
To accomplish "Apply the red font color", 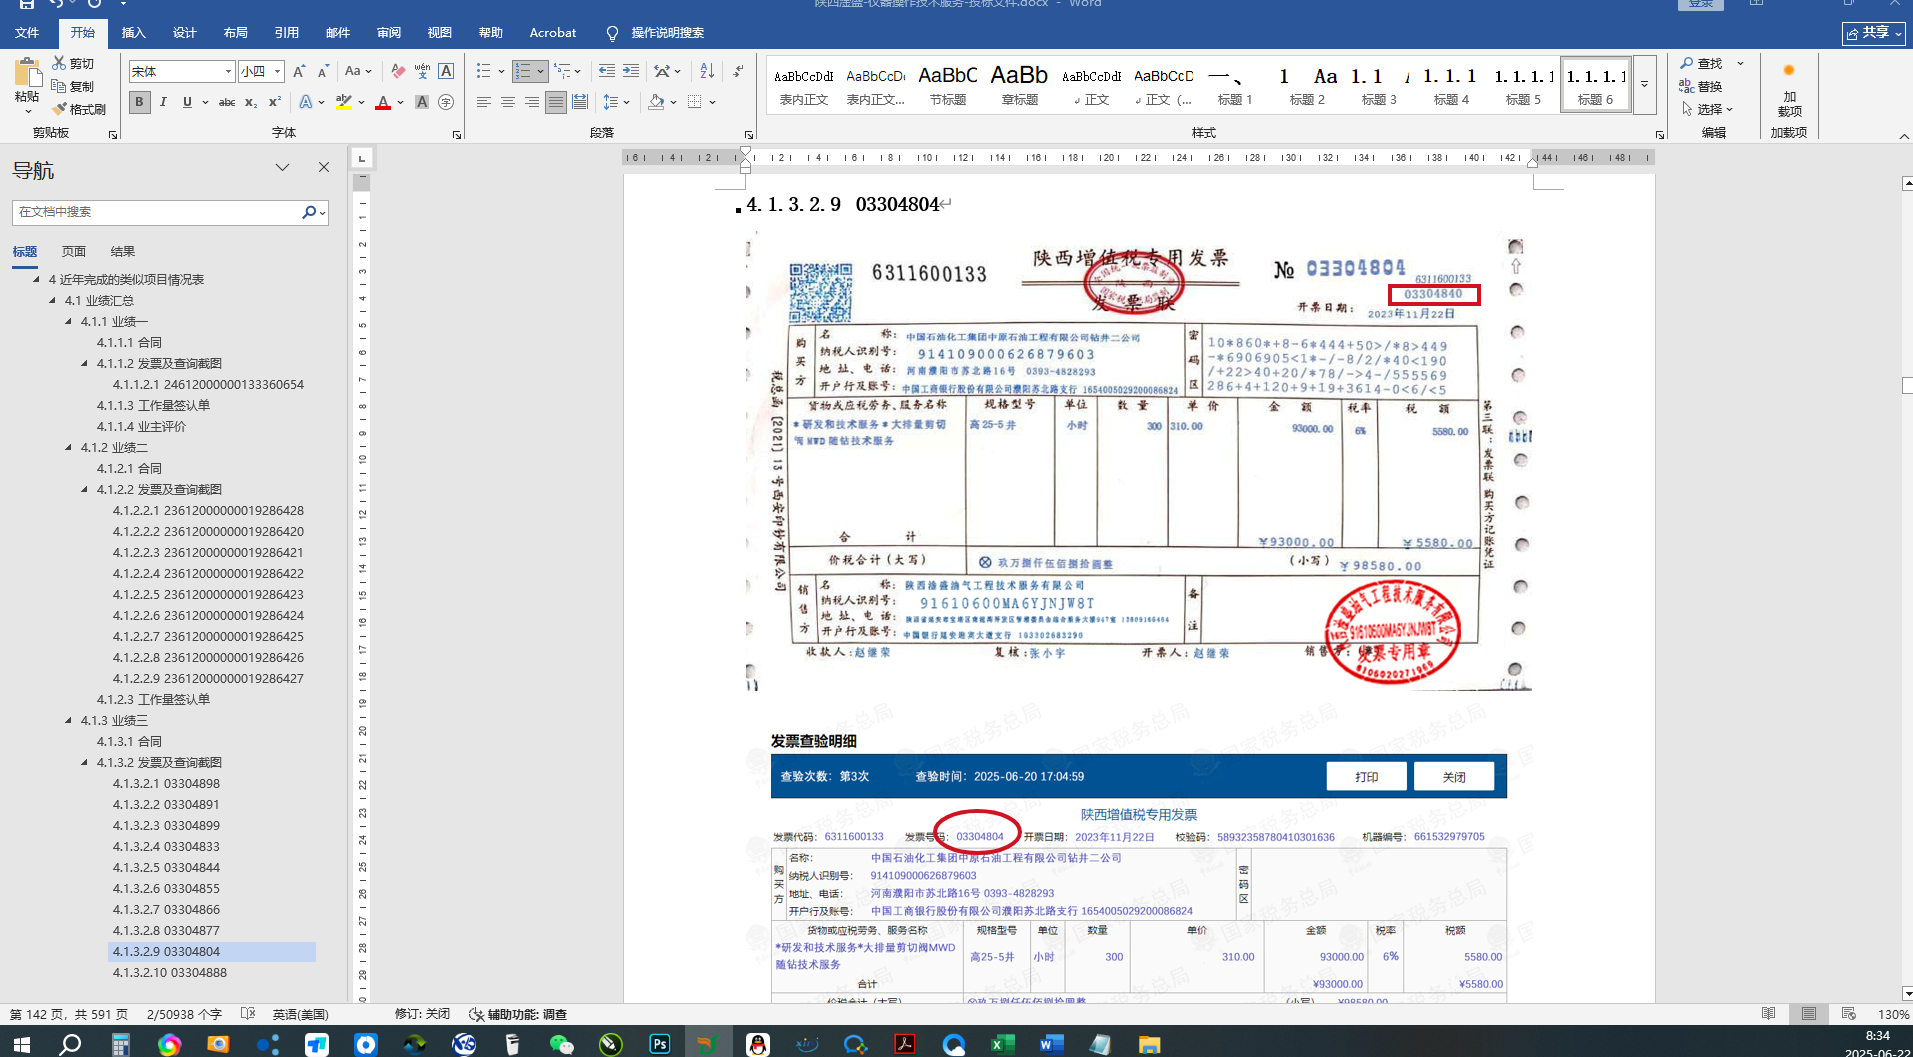I will click(x=383, y=102).
